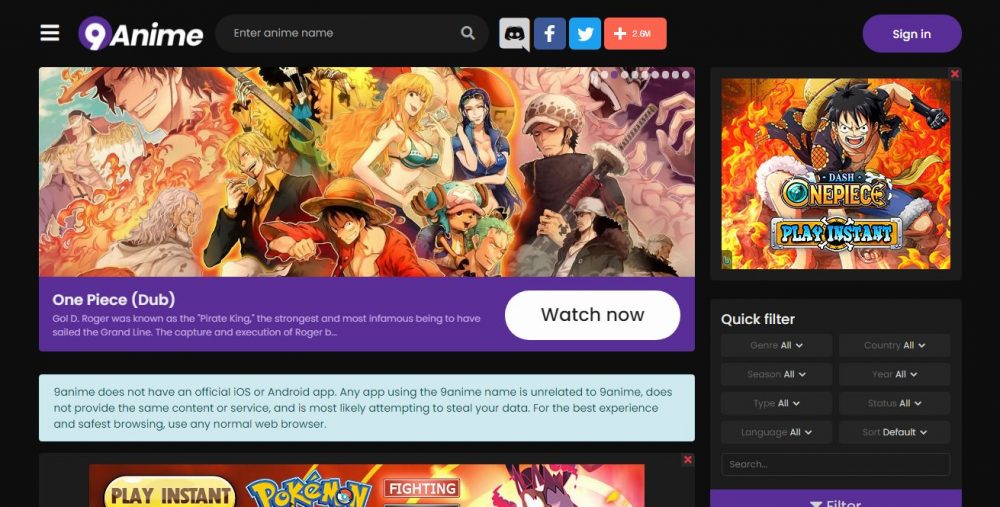Image resolution: width=1000 pixels, height=507 pixels.
Task: Expand the Sort Default dropdown
Action: pyautogui.click(x=894, y=432)
